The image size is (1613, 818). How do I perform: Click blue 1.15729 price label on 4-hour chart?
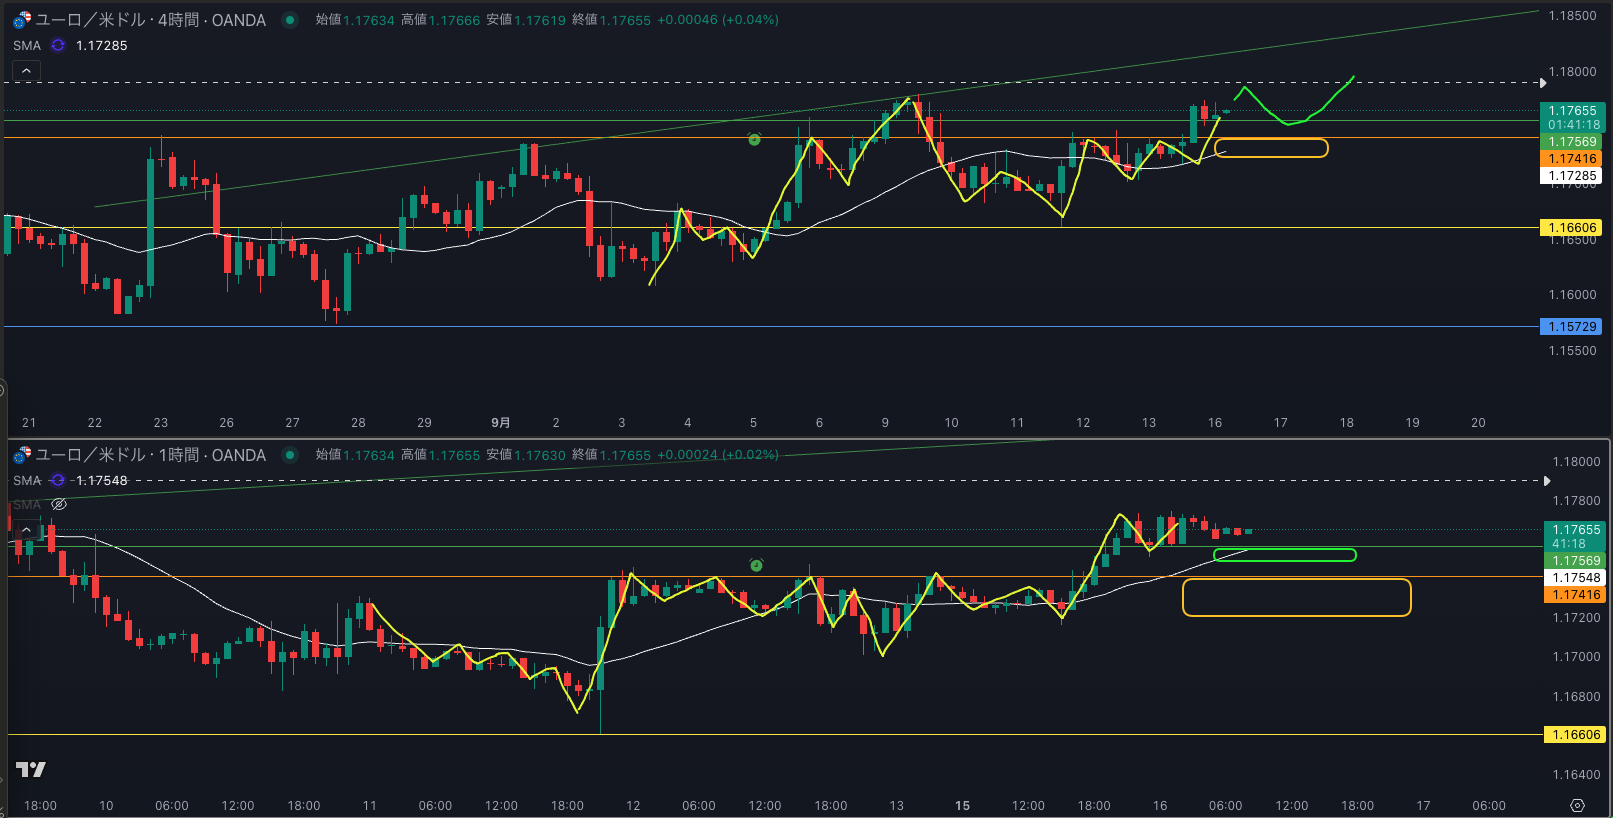point(1572,327)
